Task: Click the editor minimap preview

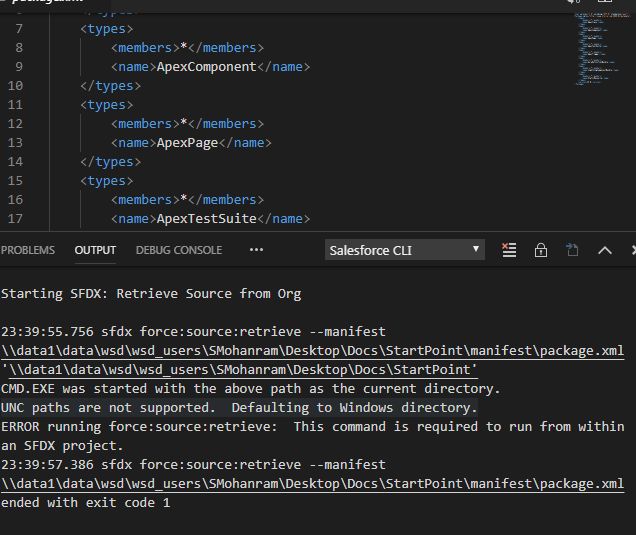Action: [x=602, y=49]
